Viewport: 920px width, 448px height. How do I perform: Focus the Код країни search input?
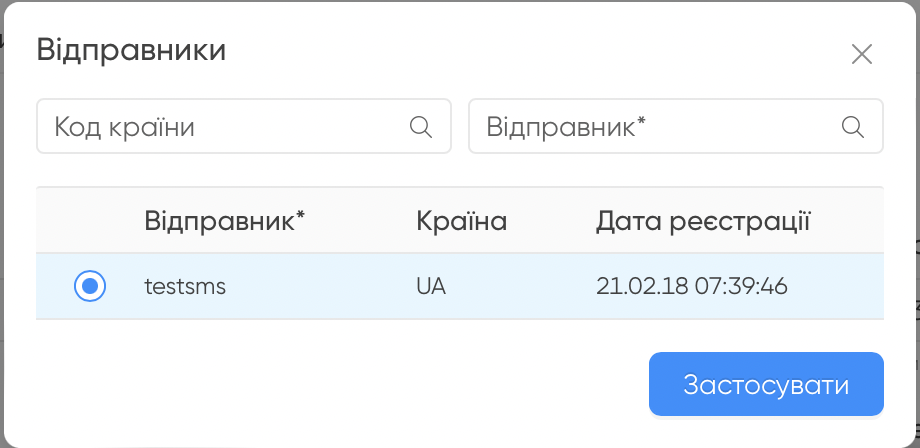243,126
